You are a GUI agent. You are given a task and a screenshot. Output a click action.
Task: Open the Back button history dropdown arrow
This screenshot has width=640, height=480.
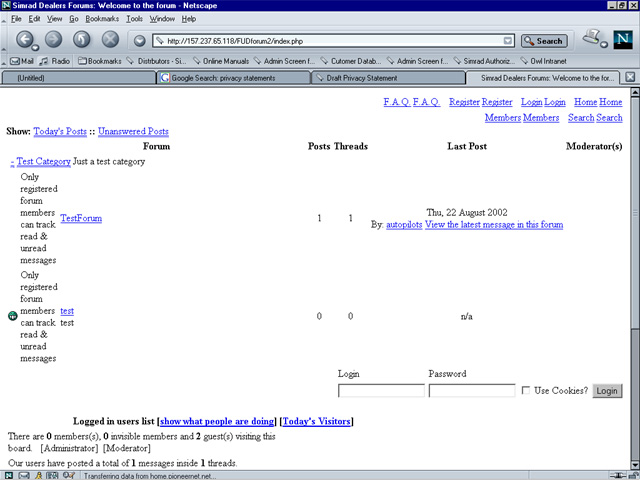coord(35,47)
